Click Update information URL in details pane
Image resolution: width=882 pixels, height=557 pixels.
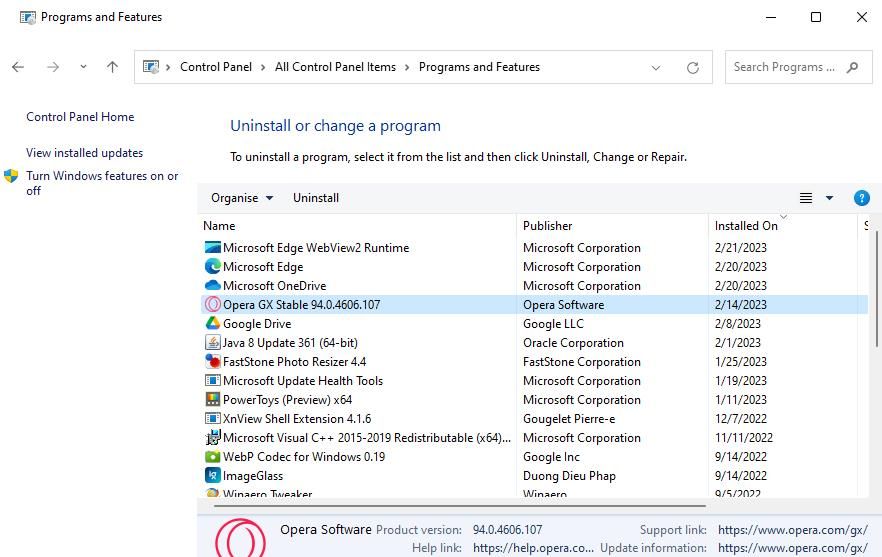[x=793, y=548]
